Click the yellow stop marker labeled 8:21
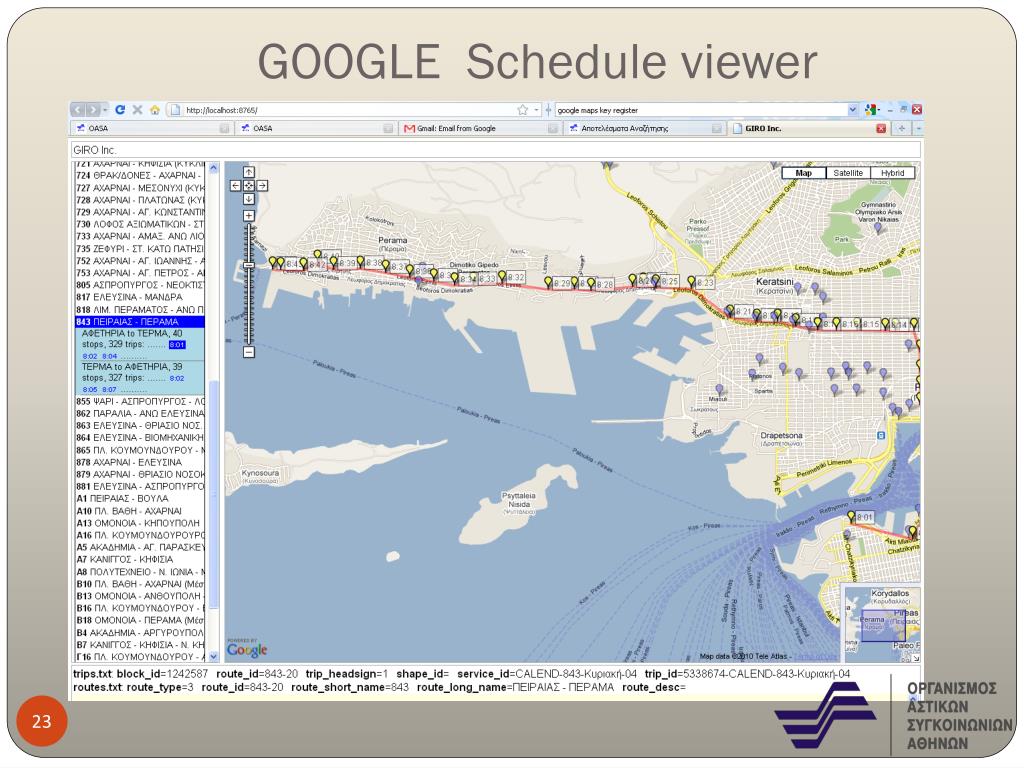The width and height of the screenshot is (1024, 768). [730, 311]
